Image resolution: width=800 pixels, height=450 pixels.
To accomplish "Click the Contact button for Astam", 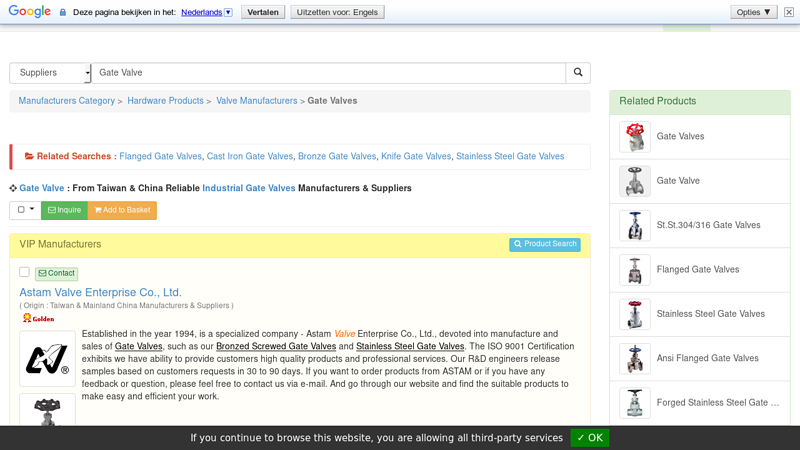I will (x=57, y=273).
